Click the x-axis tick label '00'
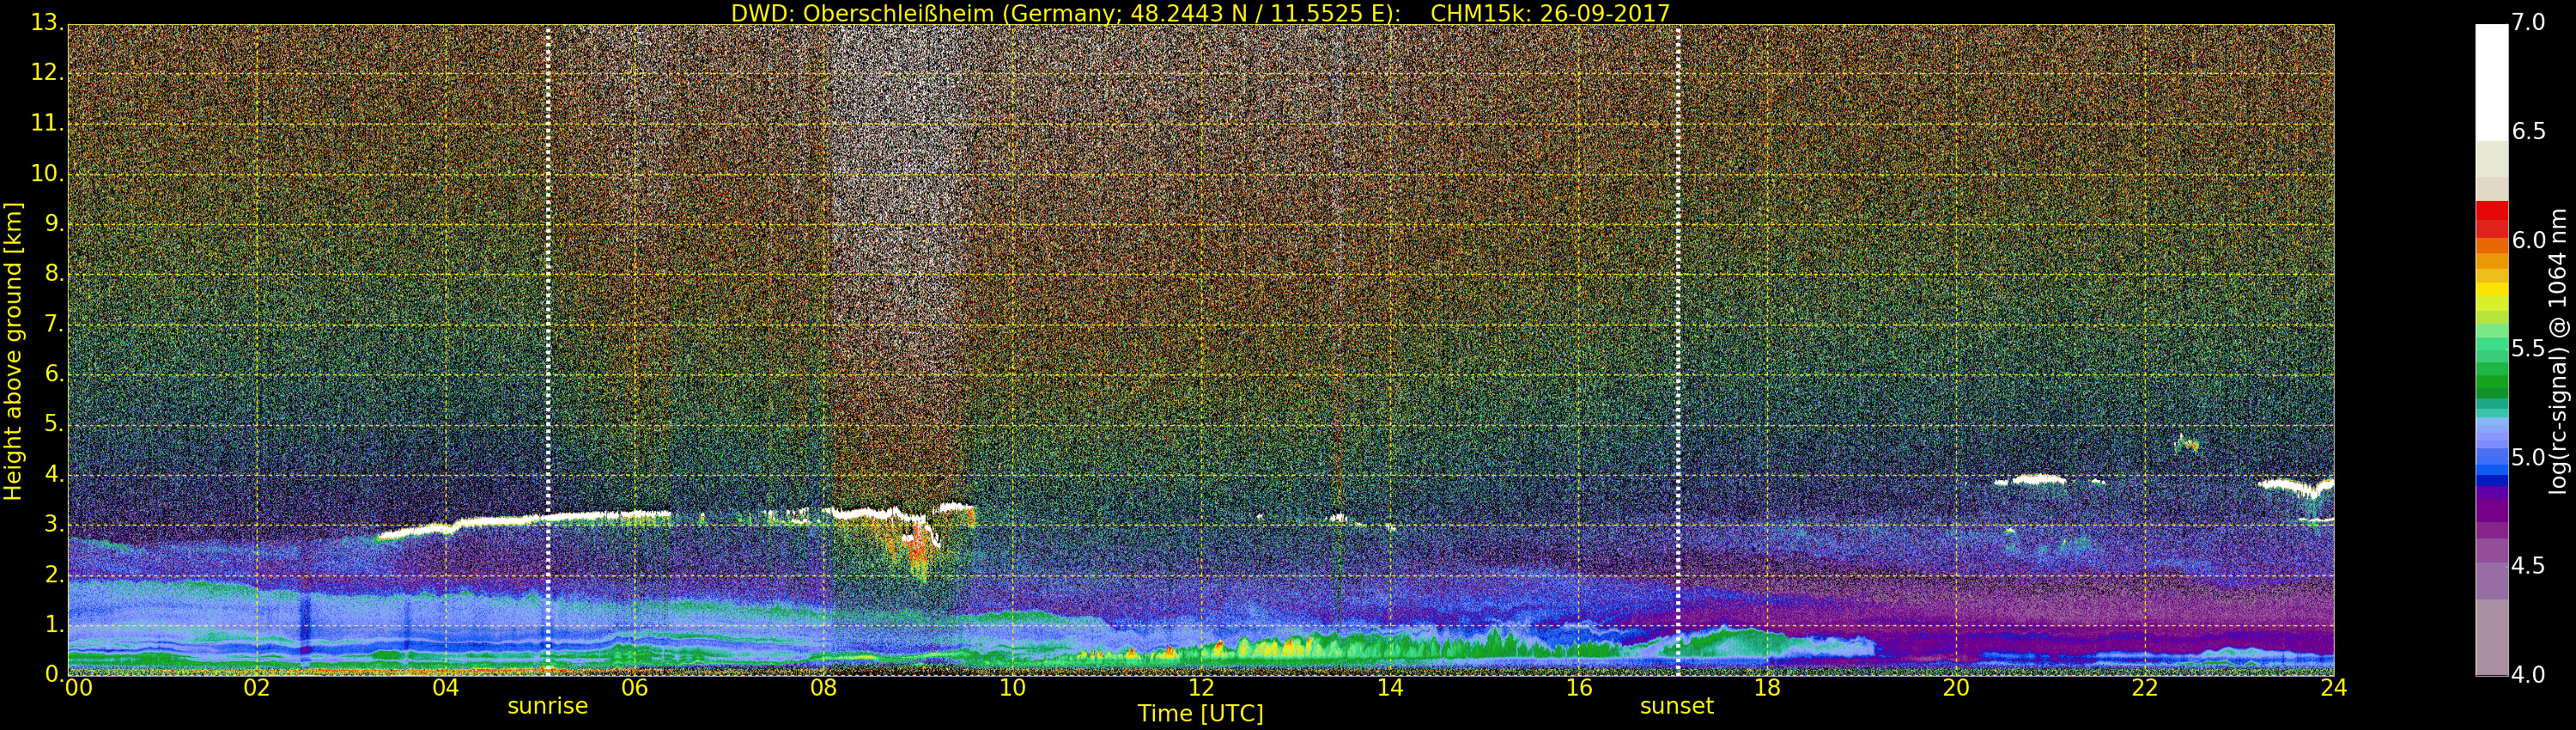 (x=78, y=688)
